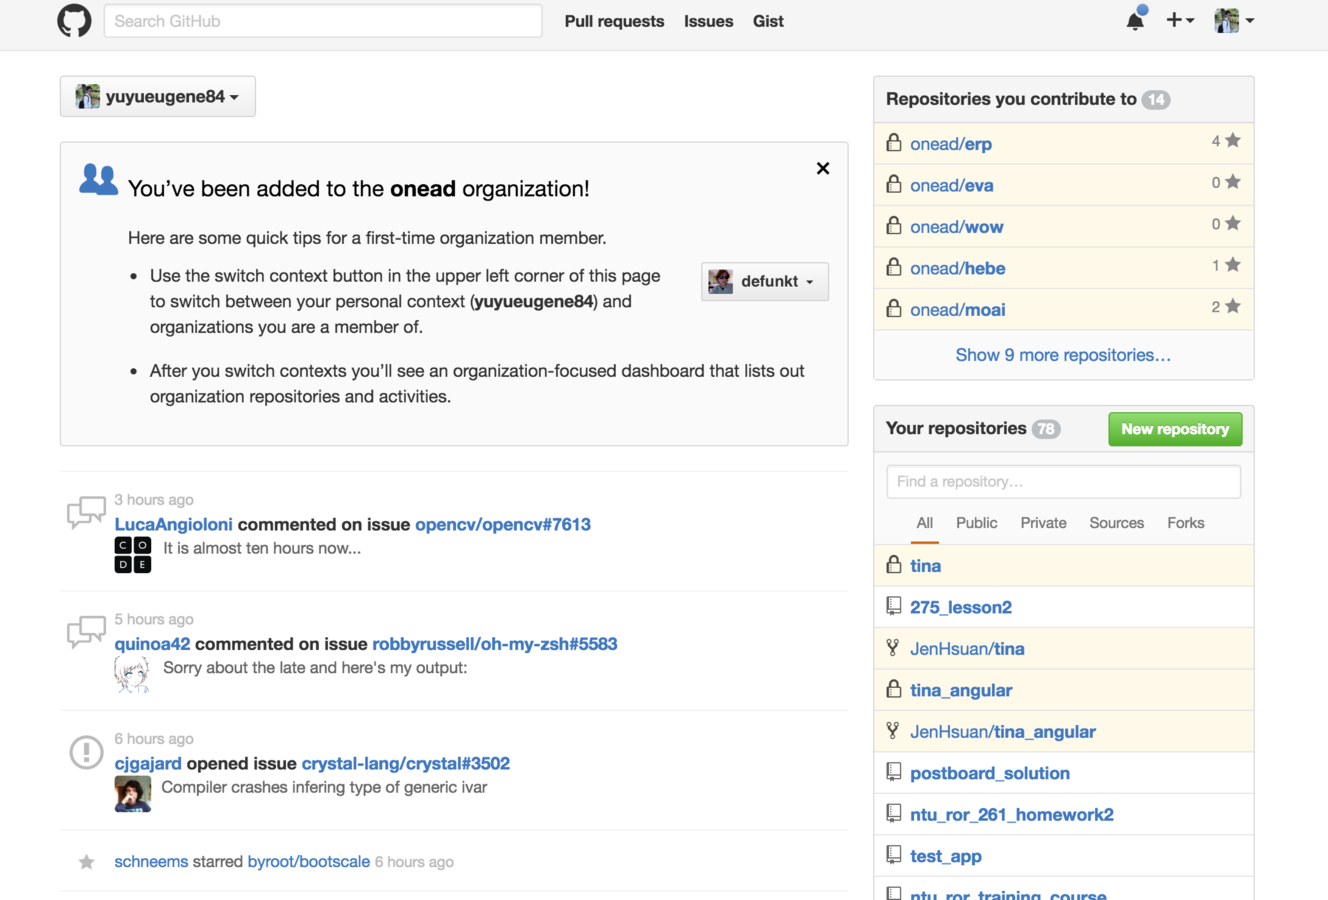Dismiss the onead organization notice

click(823, 168)
